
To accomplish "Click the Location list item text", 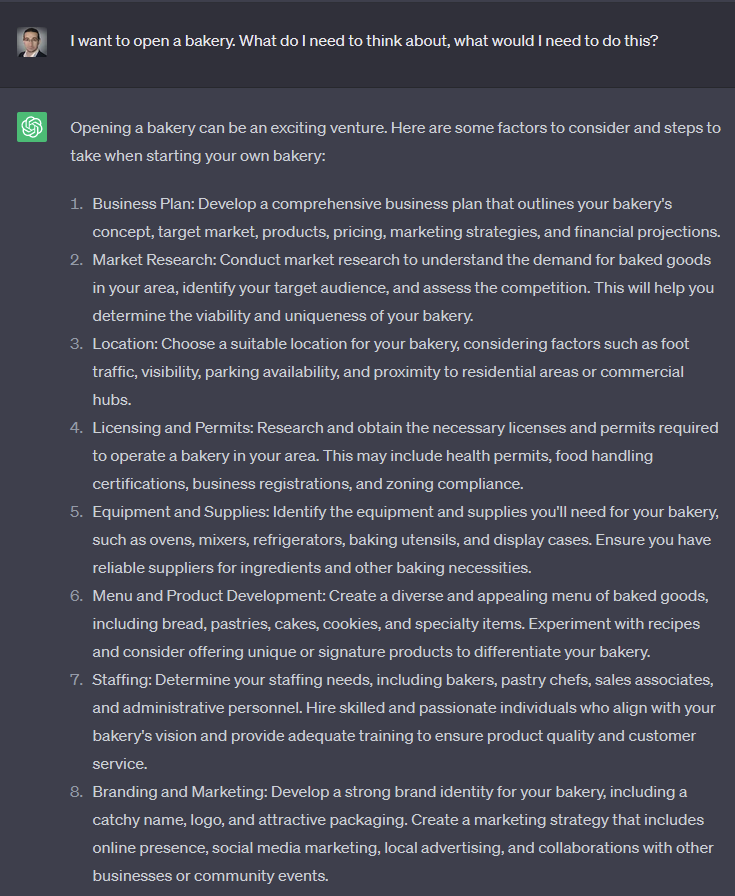I will [x=391, y=371].
